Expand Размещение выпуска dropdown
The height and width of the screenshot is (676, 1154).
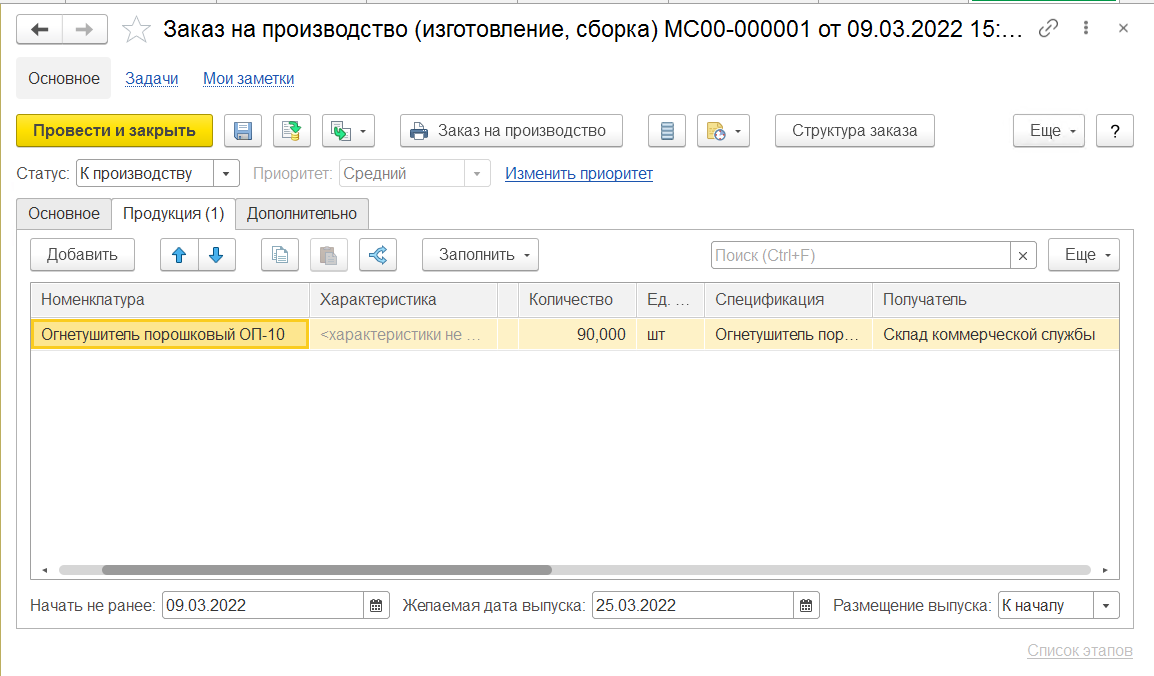click(x=1106, y=605)
